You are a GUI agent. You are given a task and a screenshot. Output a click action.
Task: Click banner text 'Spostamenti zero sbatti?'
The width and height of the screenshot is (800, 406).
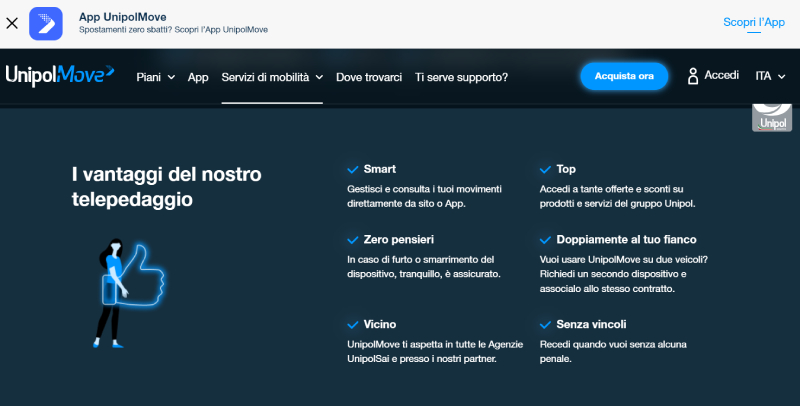pyautogui.click(x=126, y=30)
